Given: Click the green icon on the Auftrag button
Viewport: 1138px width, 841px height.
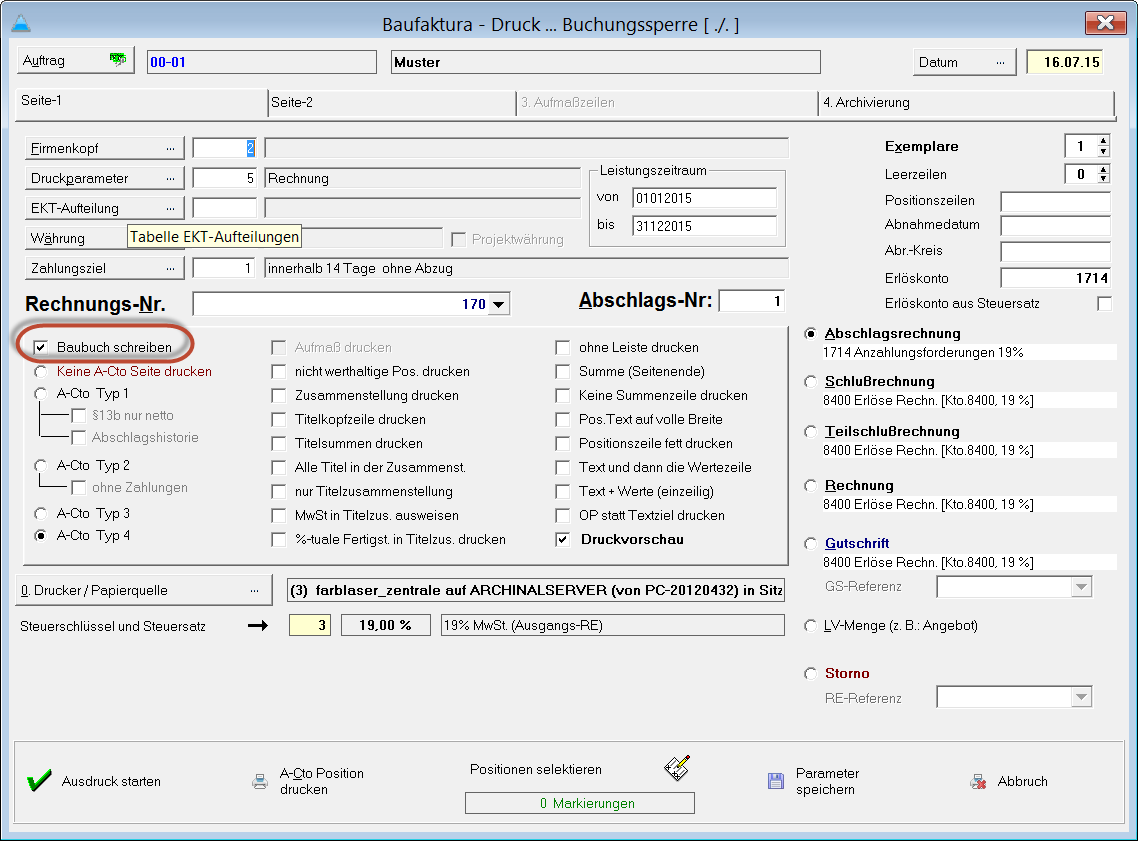Looking at the screenshot, I should (x=119, y=61).
